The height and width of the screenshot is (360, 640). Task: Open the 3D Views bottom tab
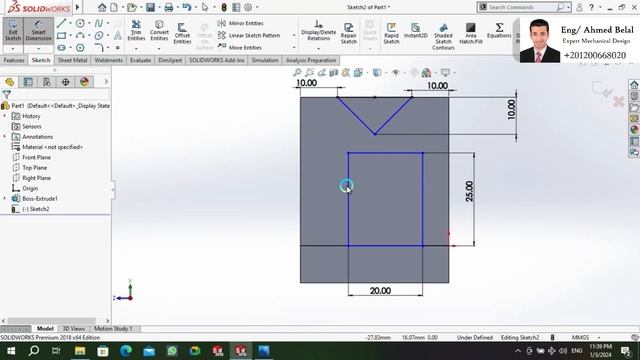point(73,329)
